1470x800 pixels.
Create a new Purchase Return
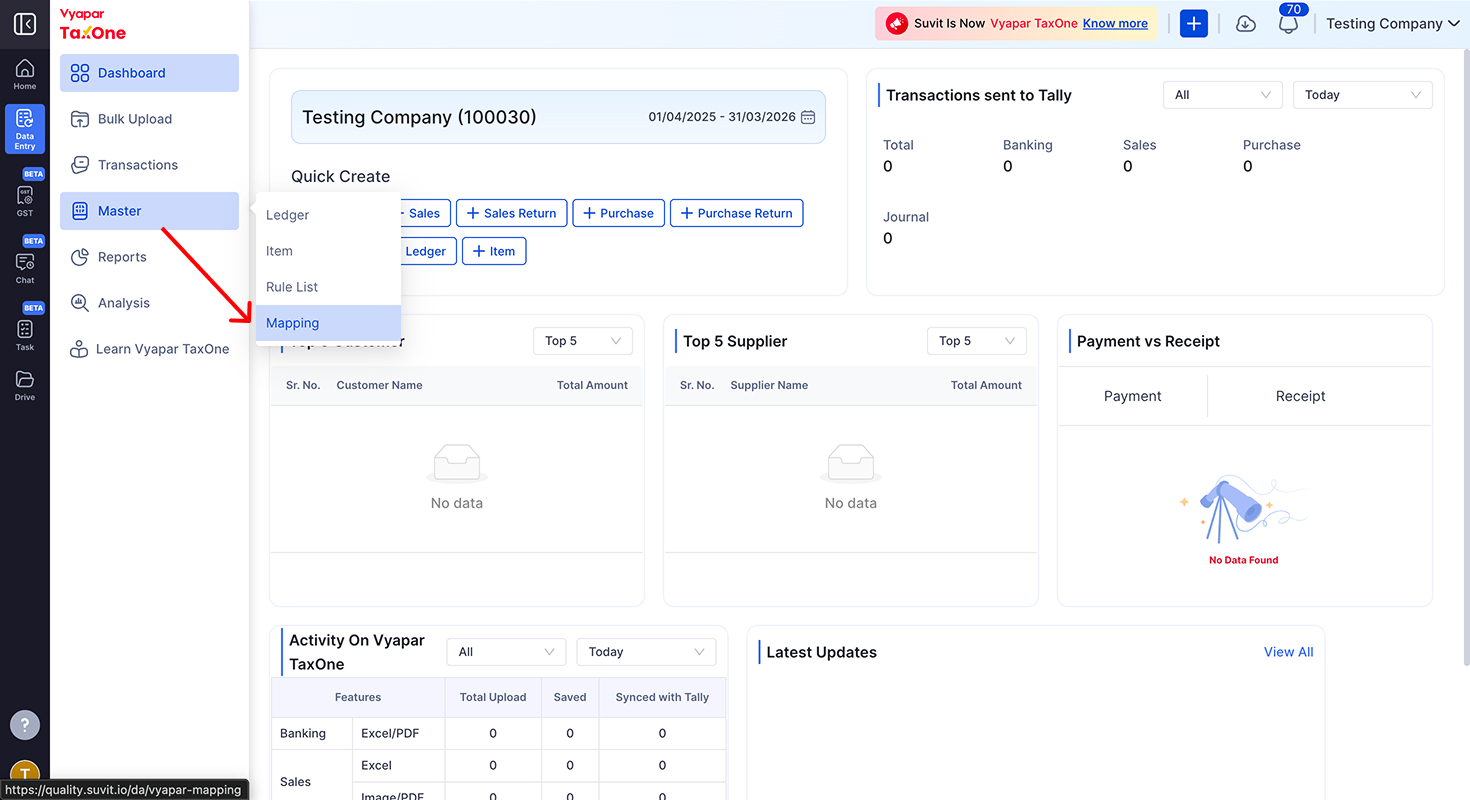tap(736, 213)
